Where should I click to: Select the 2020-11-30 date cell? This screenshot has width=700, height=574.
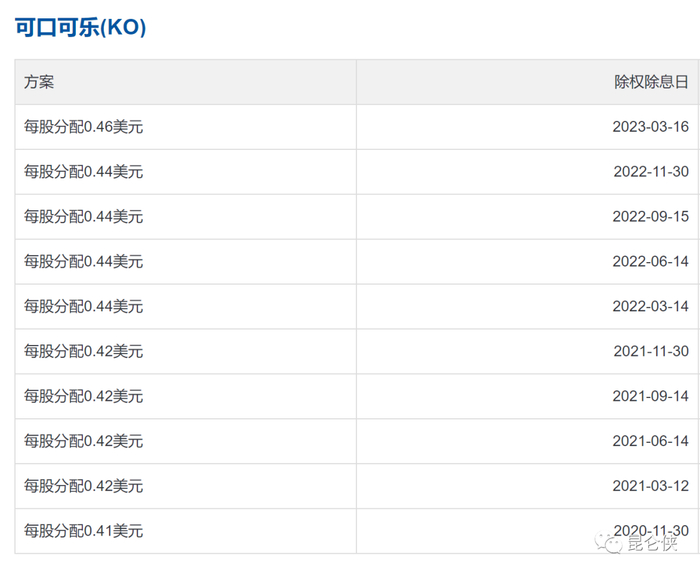pos(650,531)
